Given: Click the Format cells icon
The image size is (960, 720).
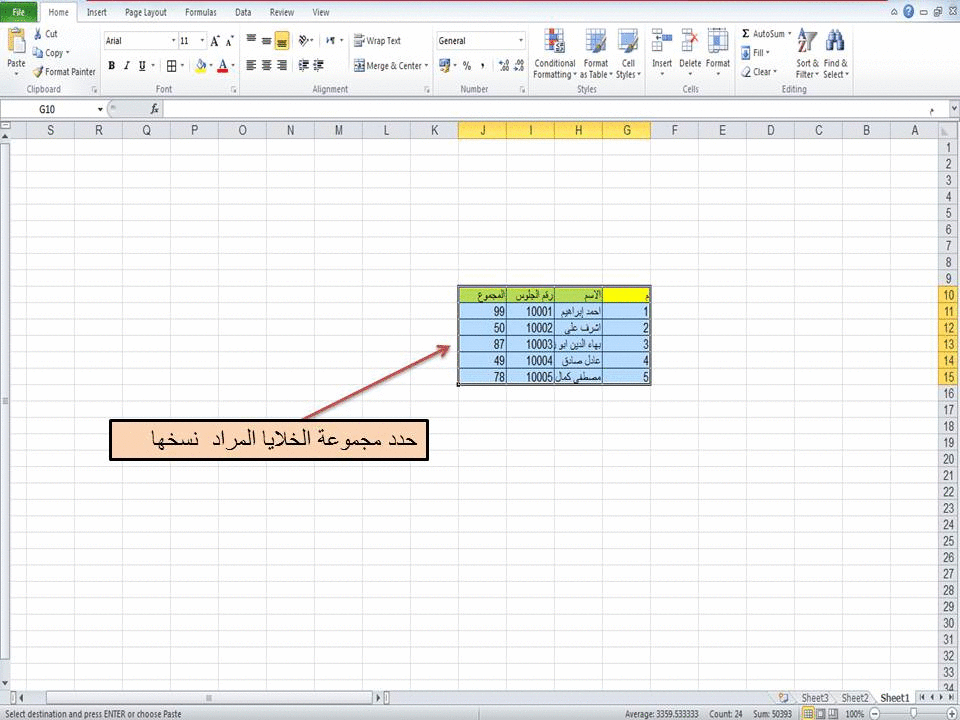Looking at the screenshot, I should 718,40.
